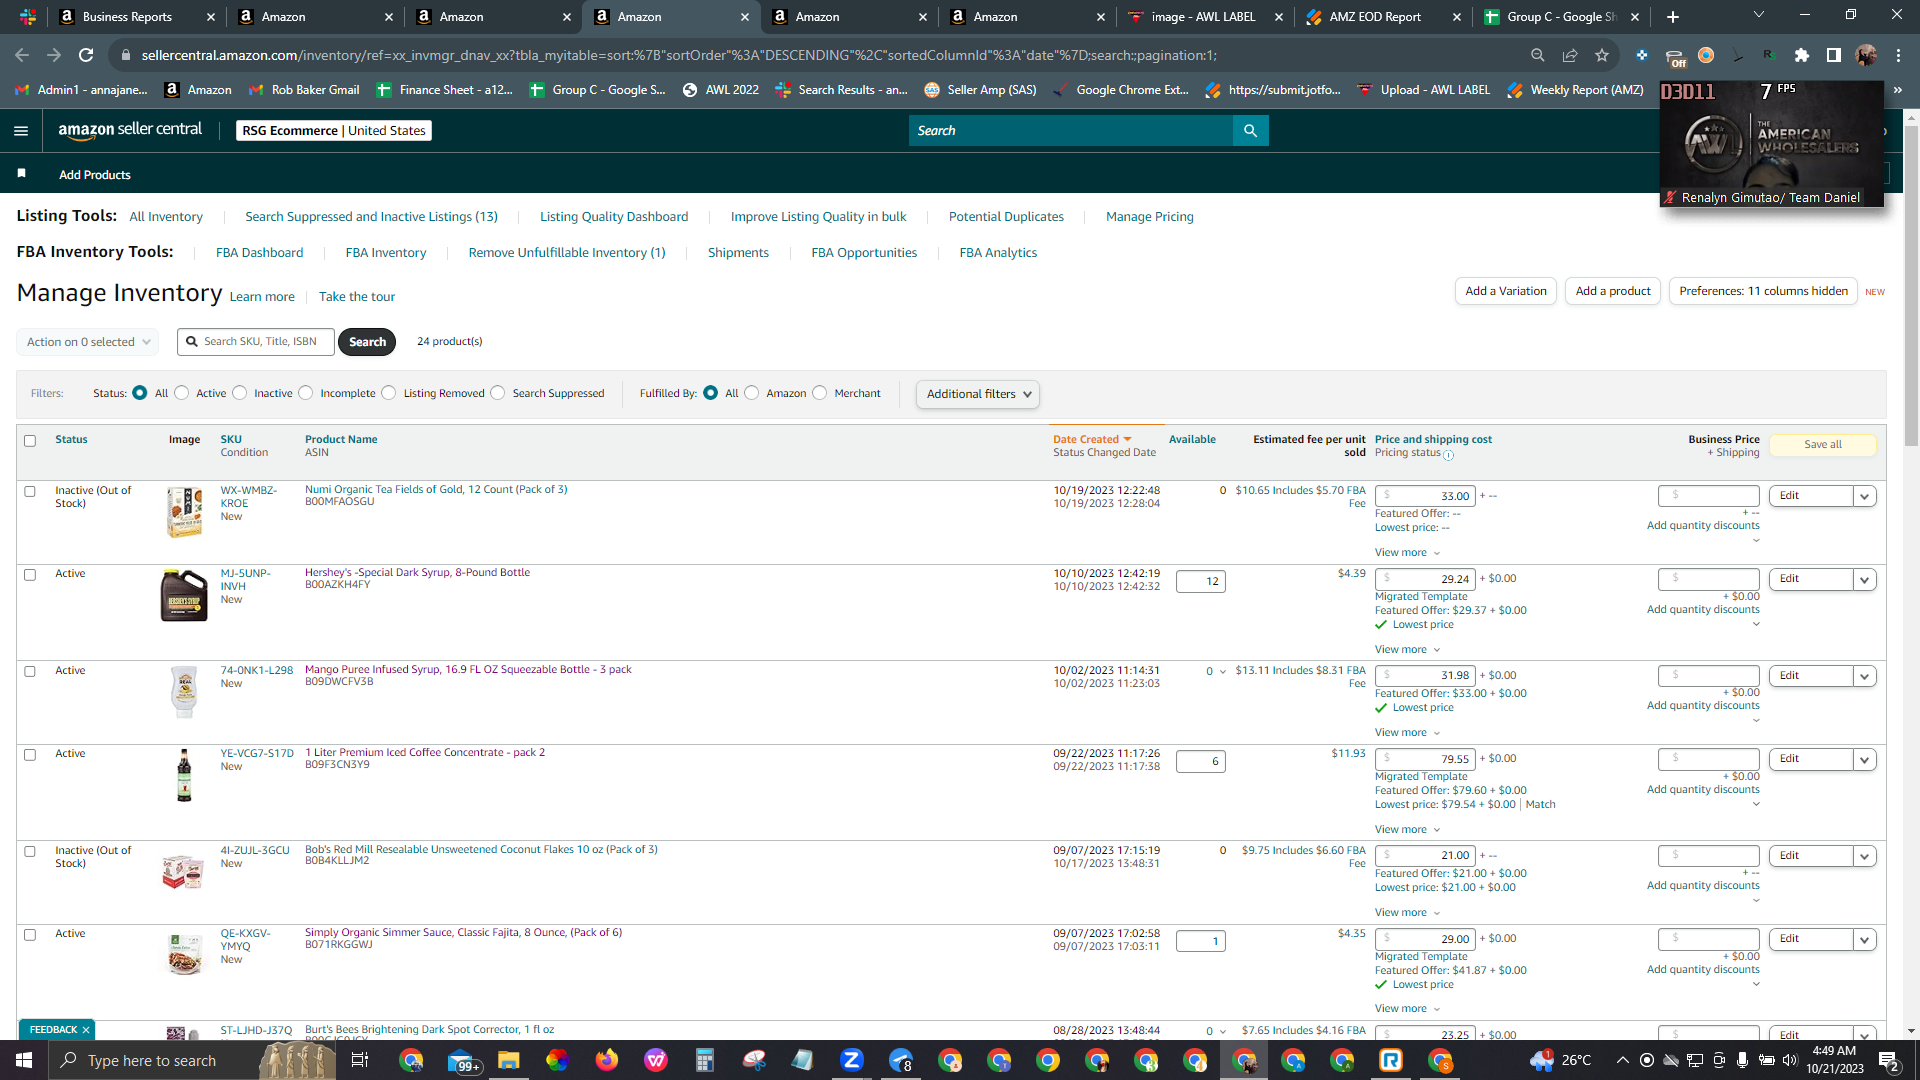Tick the select-all checkbox in table header
The height and width of the screenshot is (1080, 1920).
coord(30,441)
